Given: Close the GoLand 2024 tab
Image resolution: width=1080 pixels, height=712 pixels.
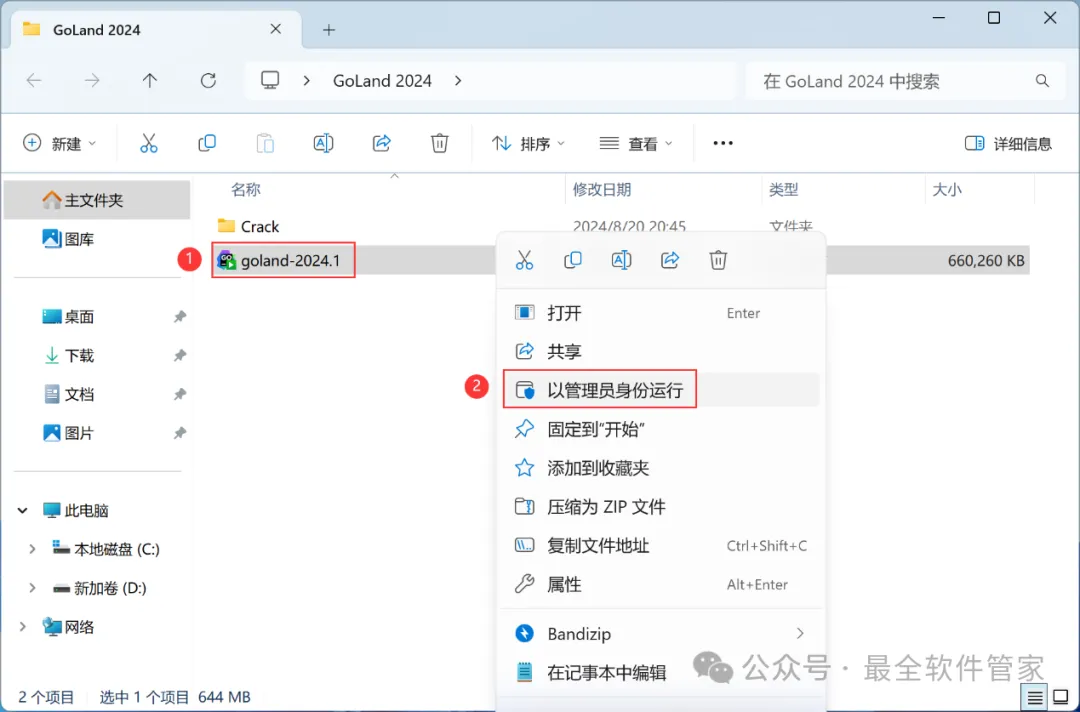Looking at the screenshot, I should click(x=276, y=29).
